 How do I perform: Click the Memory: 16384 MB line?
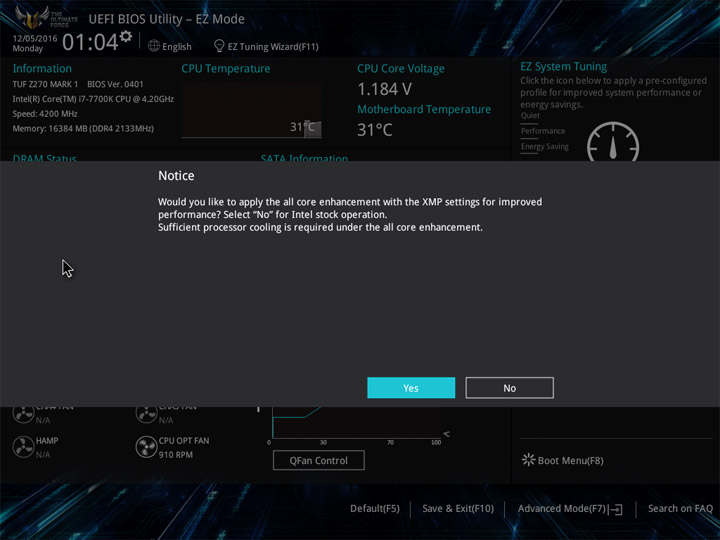[x=83, y=128]
